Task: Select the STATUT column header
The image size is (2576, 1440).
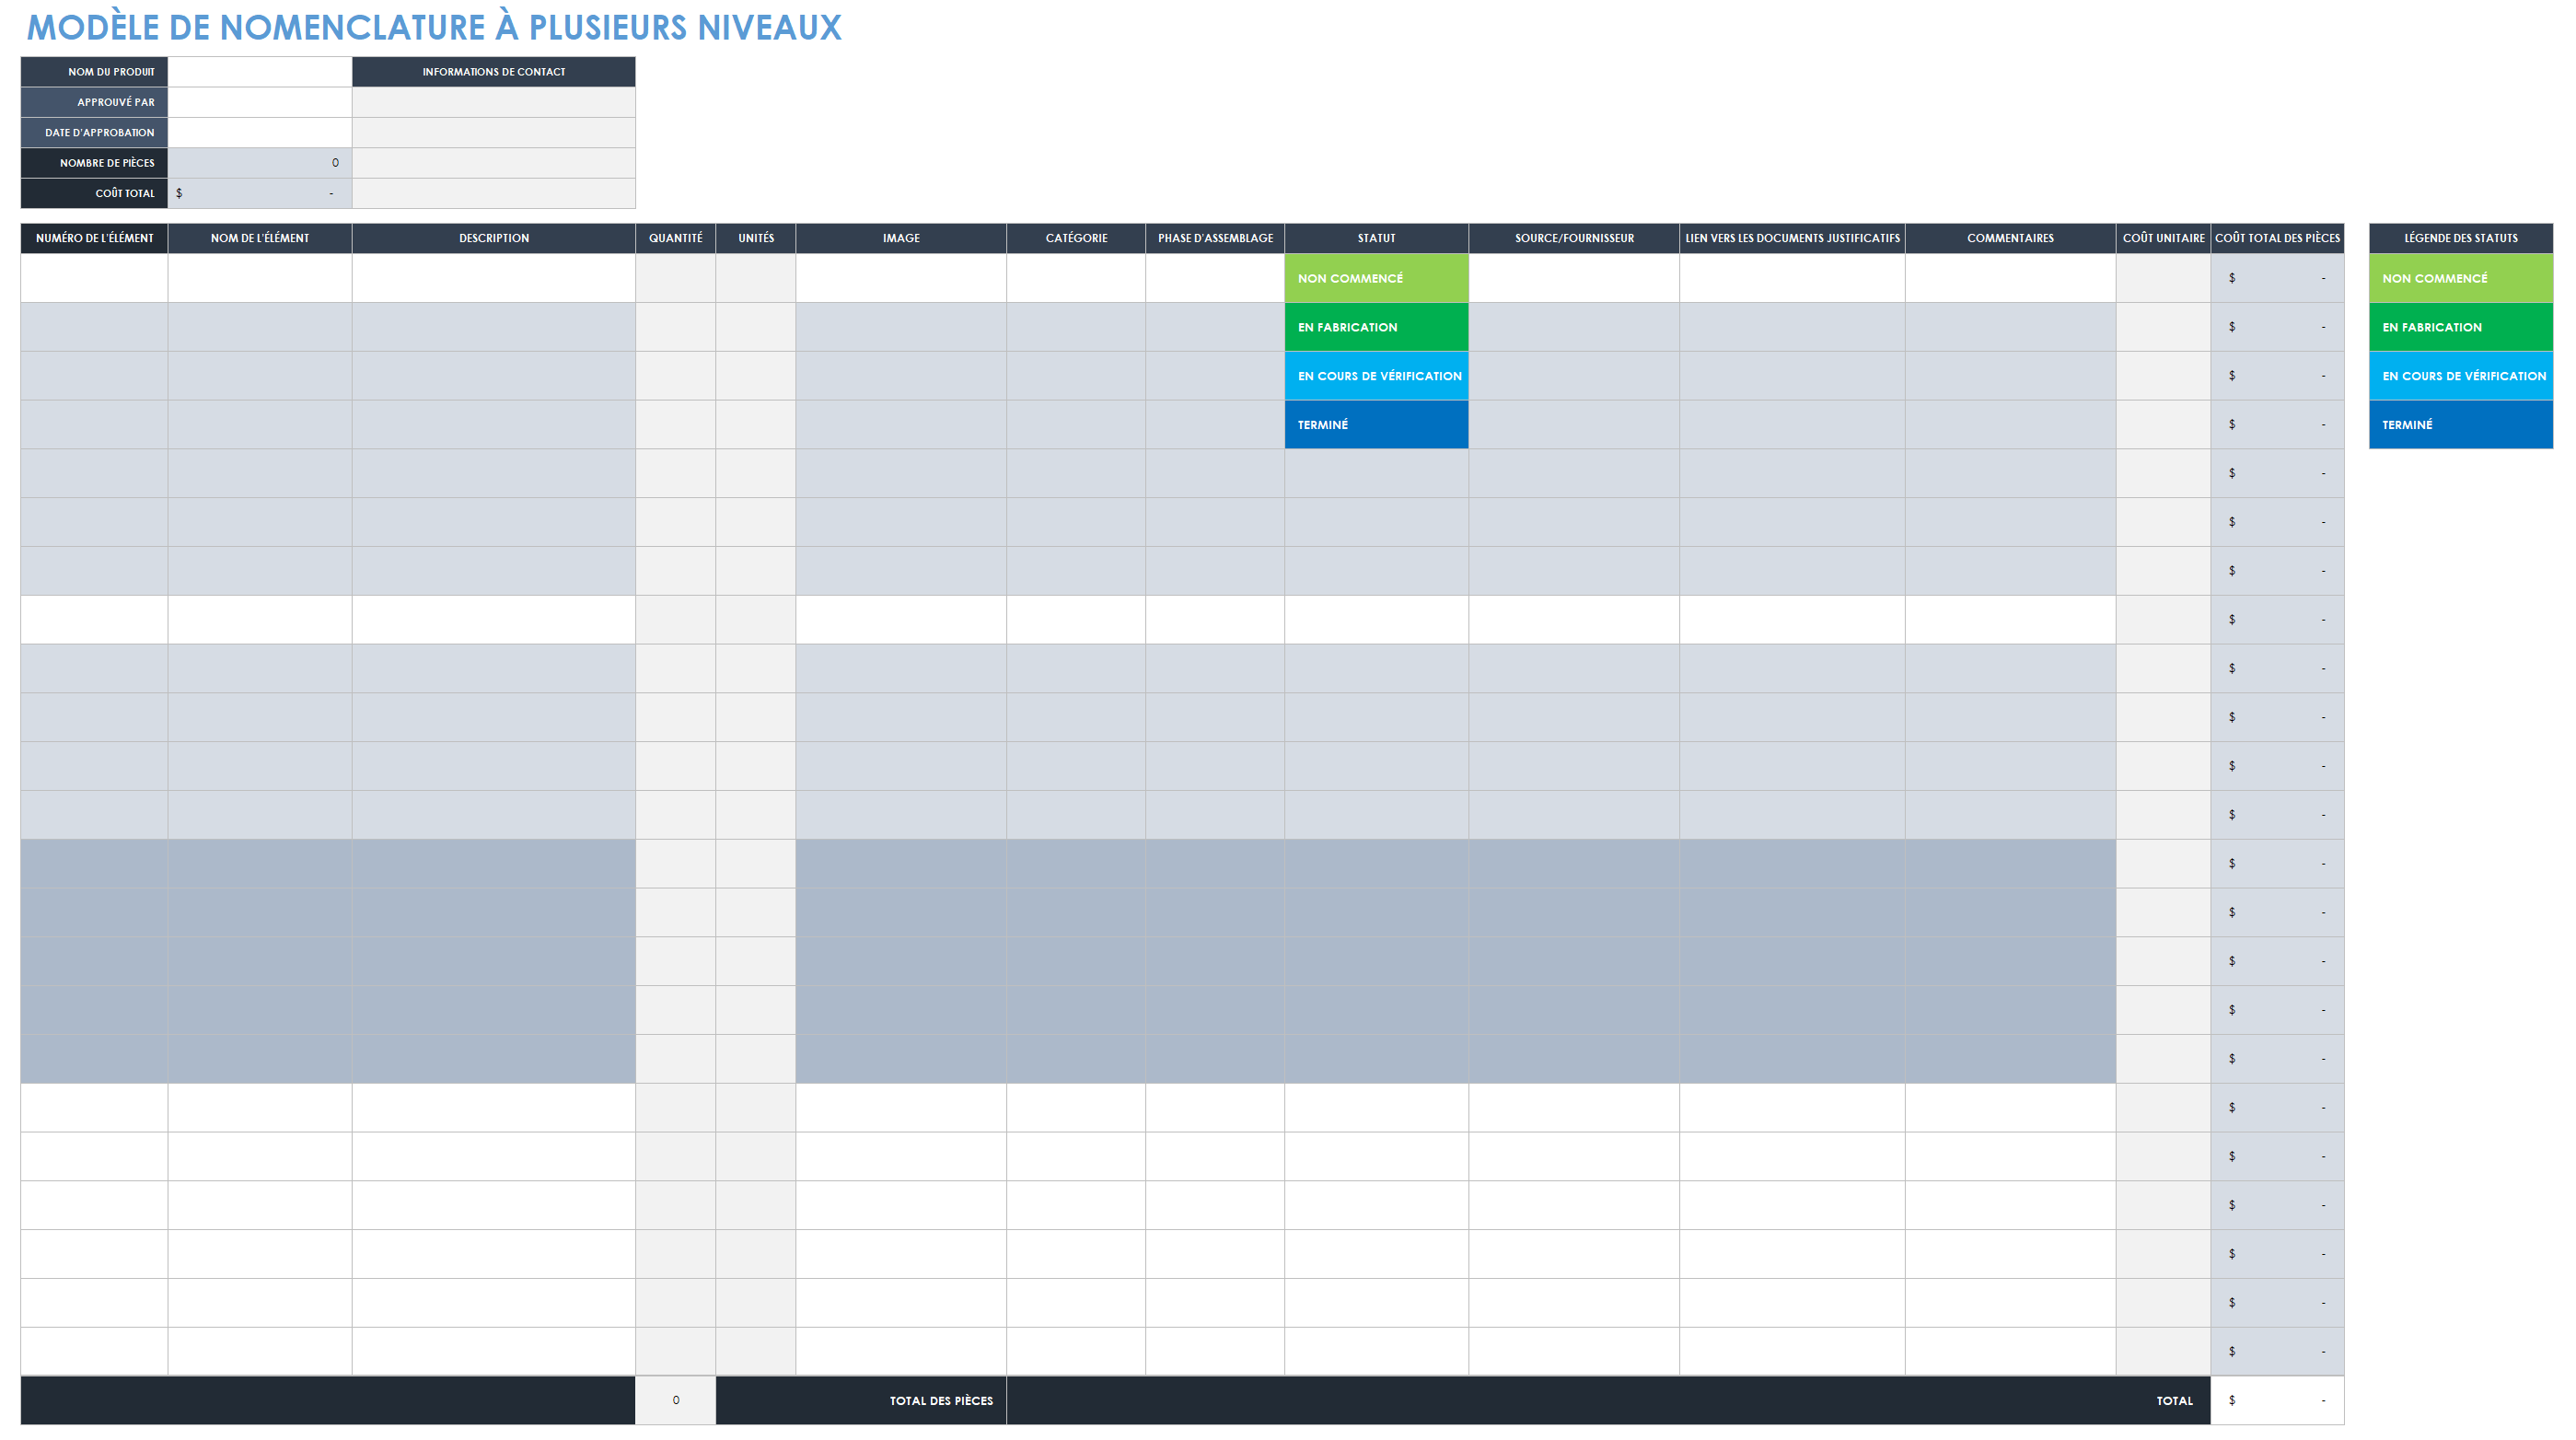Action: click(1376, 237)
